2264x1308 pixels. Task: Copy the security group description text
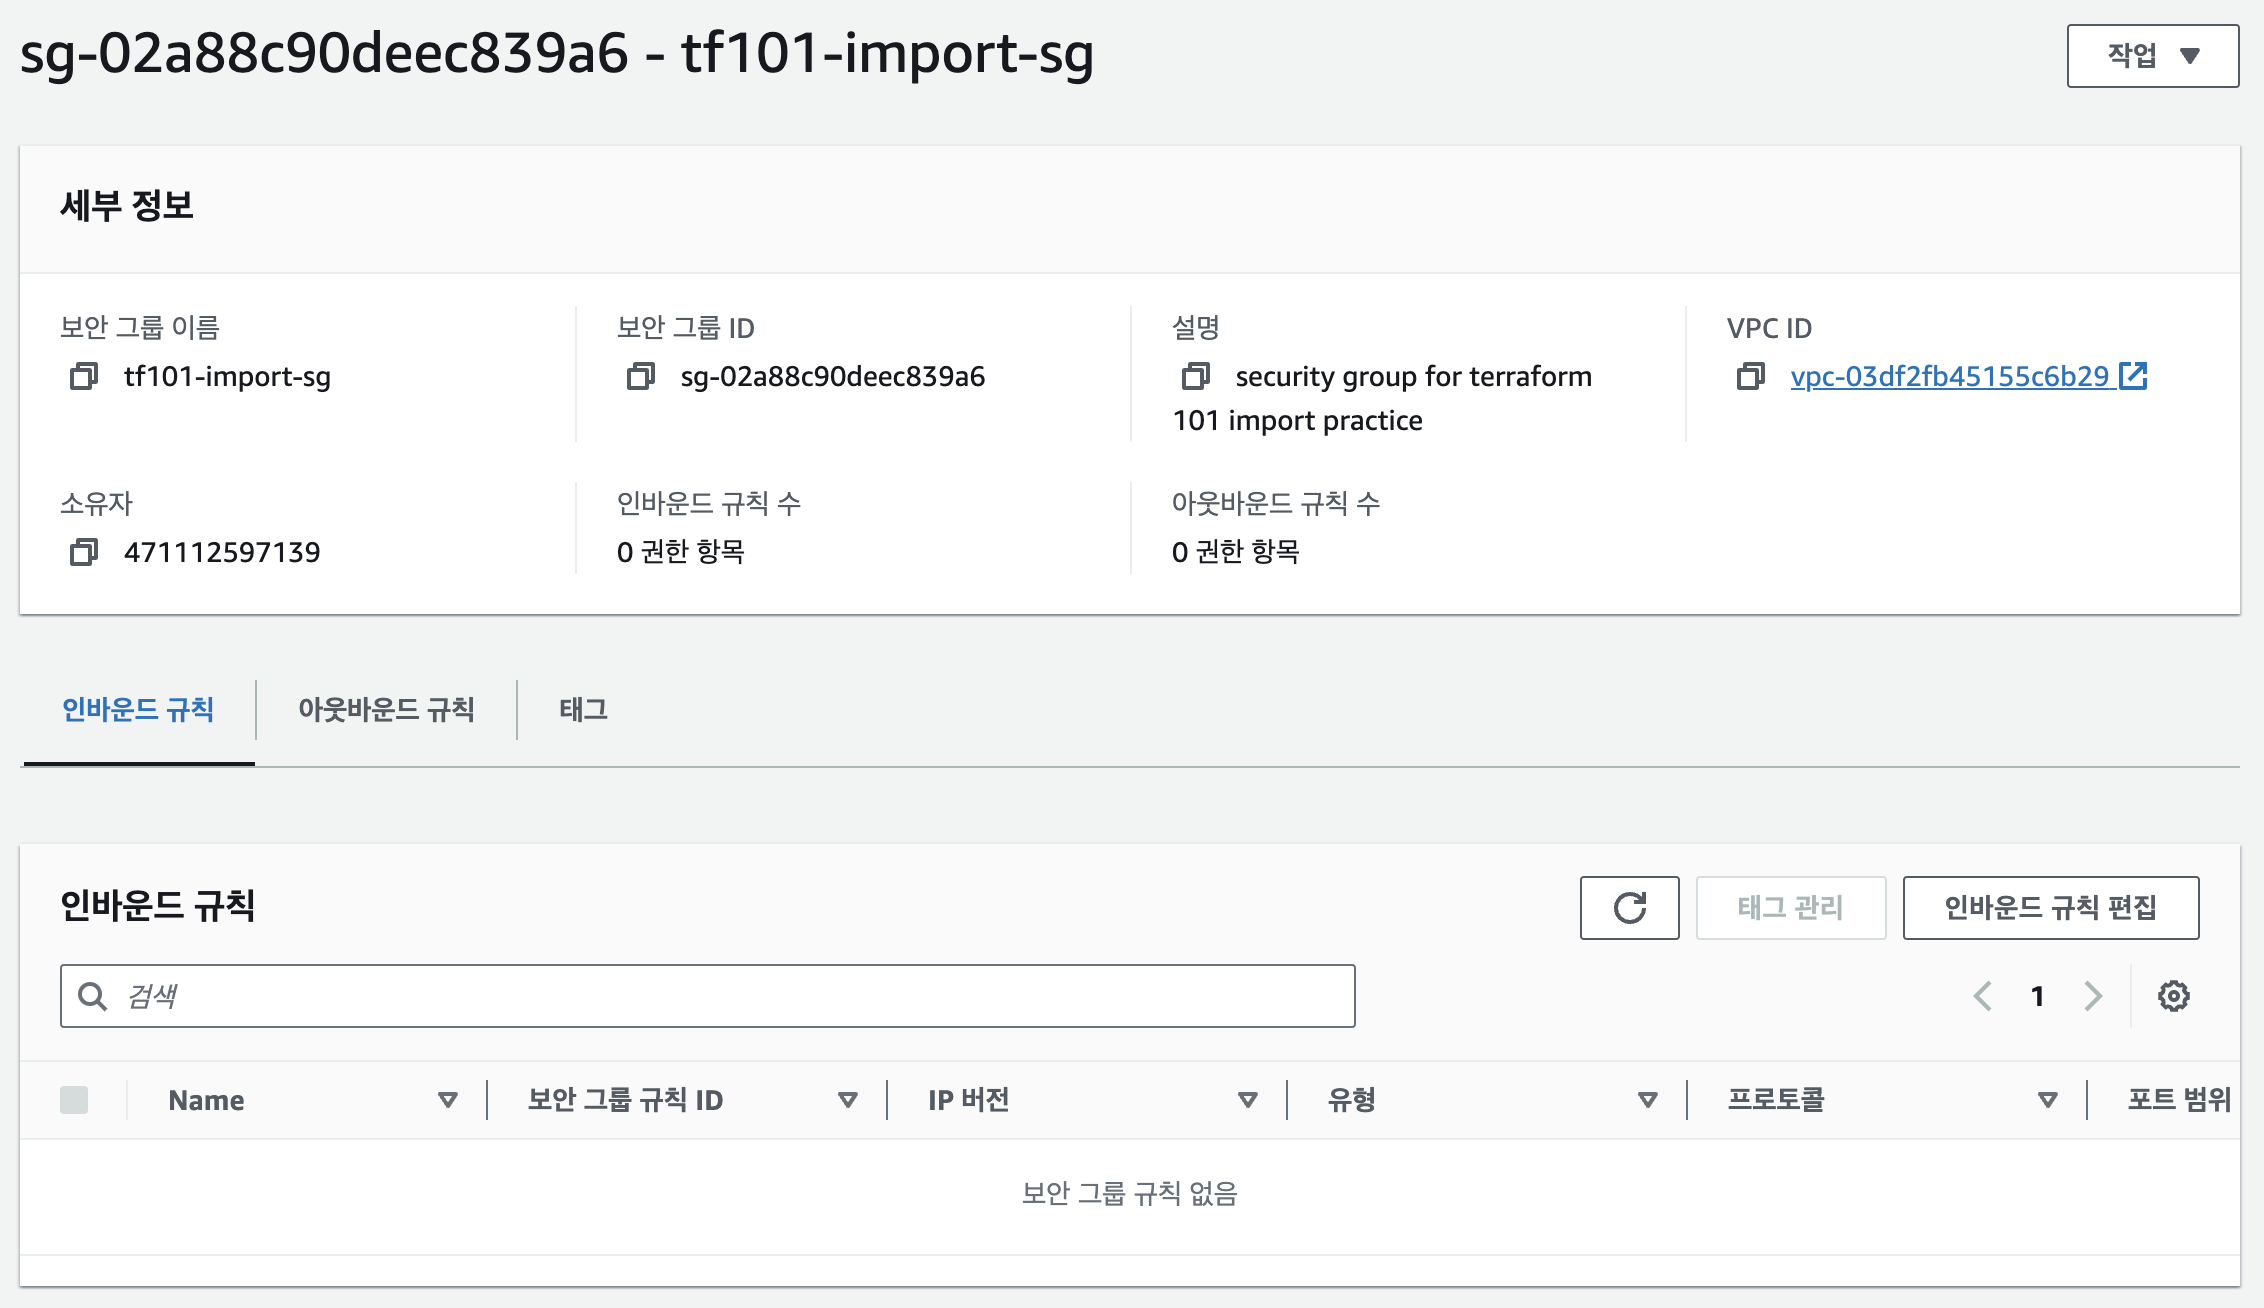pyautogui.click(x=1196, y=377)
